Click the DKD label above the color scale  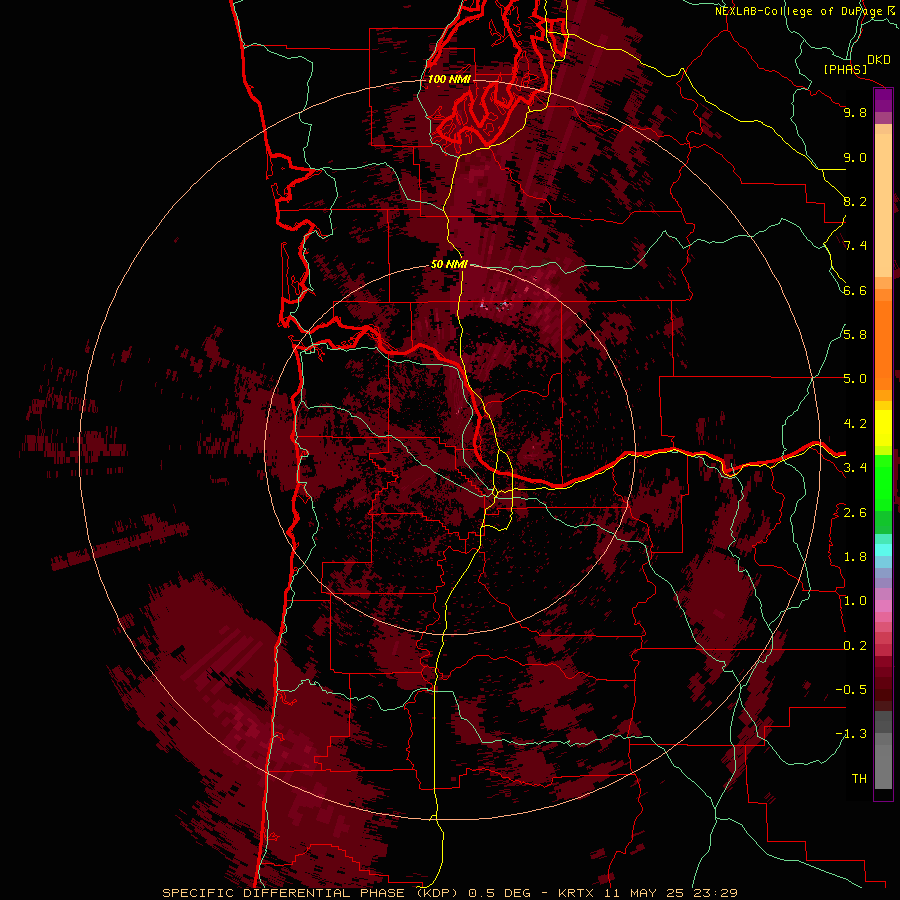click(878, 59)
